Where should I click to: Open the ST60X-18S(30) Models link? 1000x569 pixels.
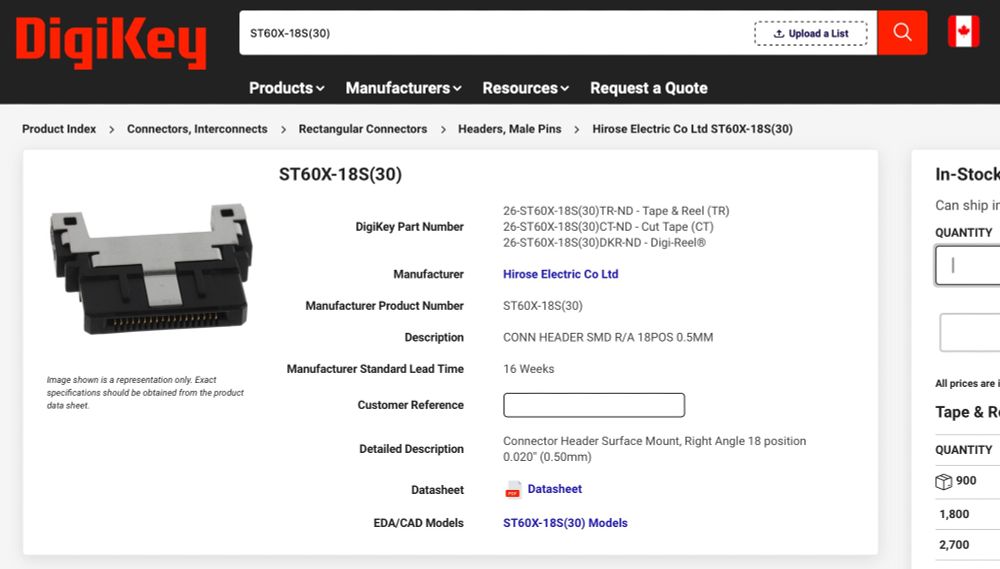565,523
